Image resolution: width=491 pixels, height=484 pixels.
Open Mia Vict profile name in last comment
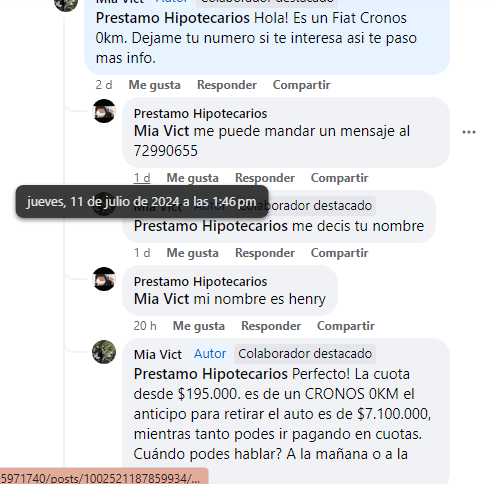(158, 354)
